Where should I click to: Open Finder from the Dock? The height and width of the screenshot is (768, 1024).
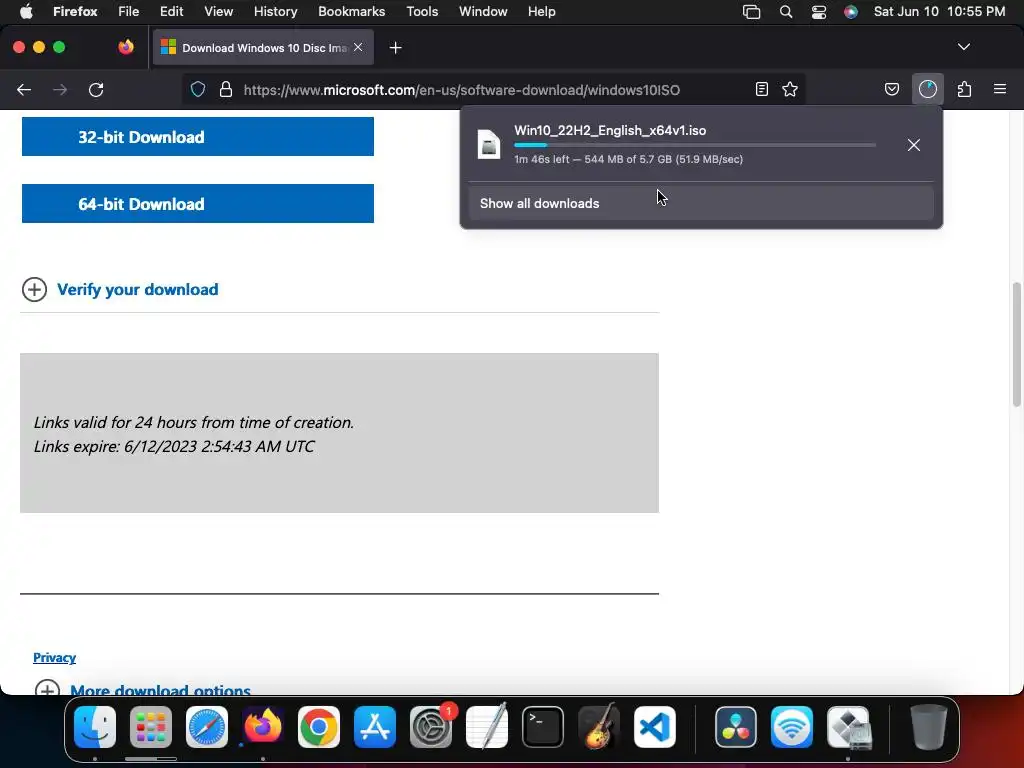(x=95, y=727)
